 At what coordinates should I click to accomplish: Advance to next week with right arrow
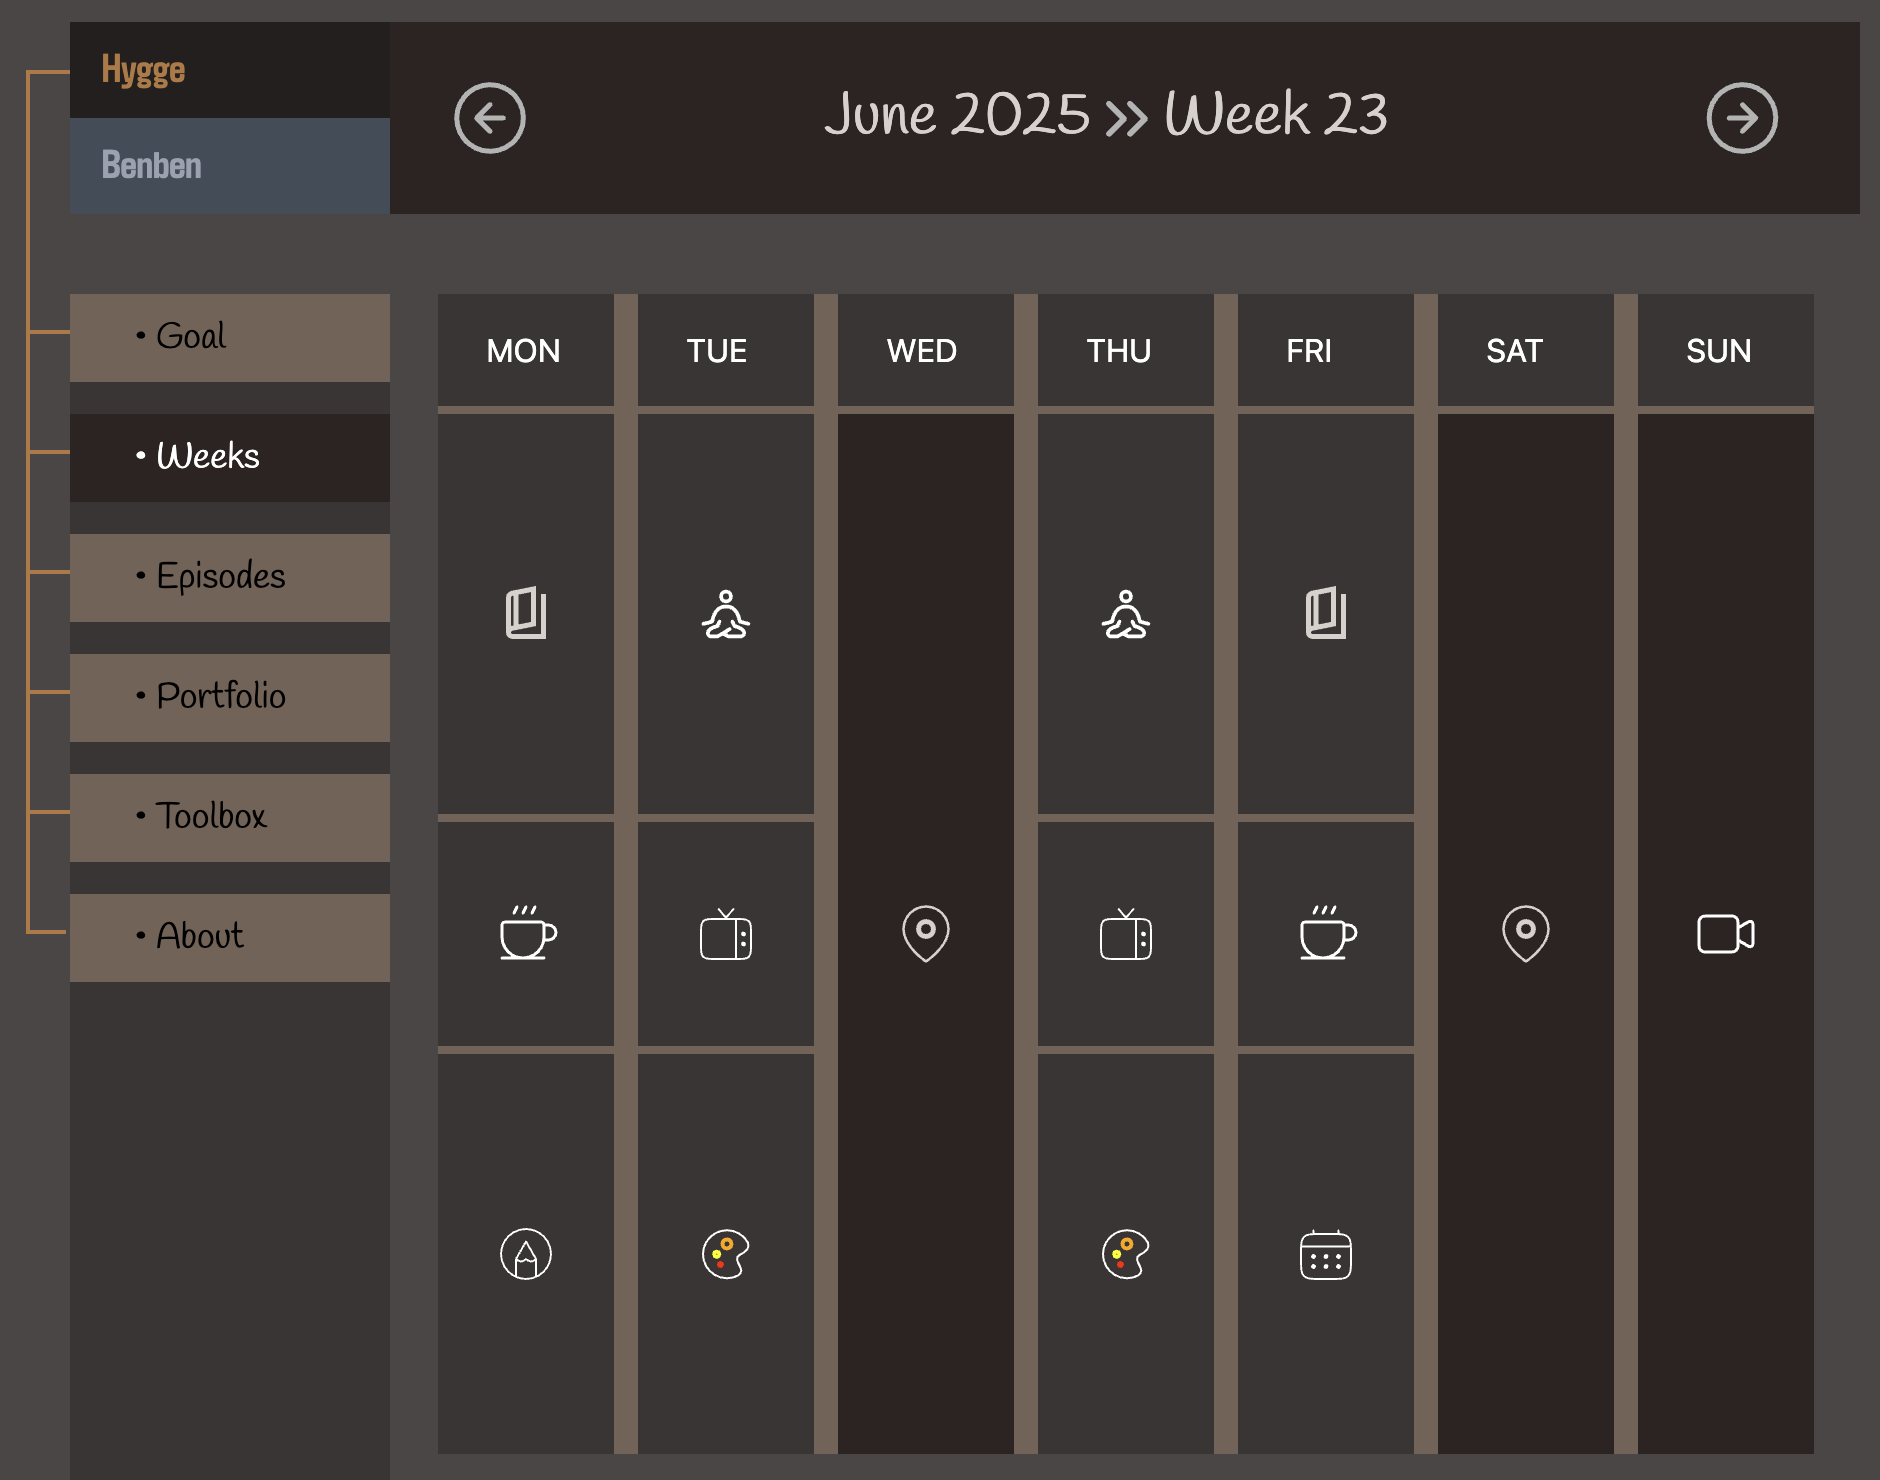pos(1742,118)
